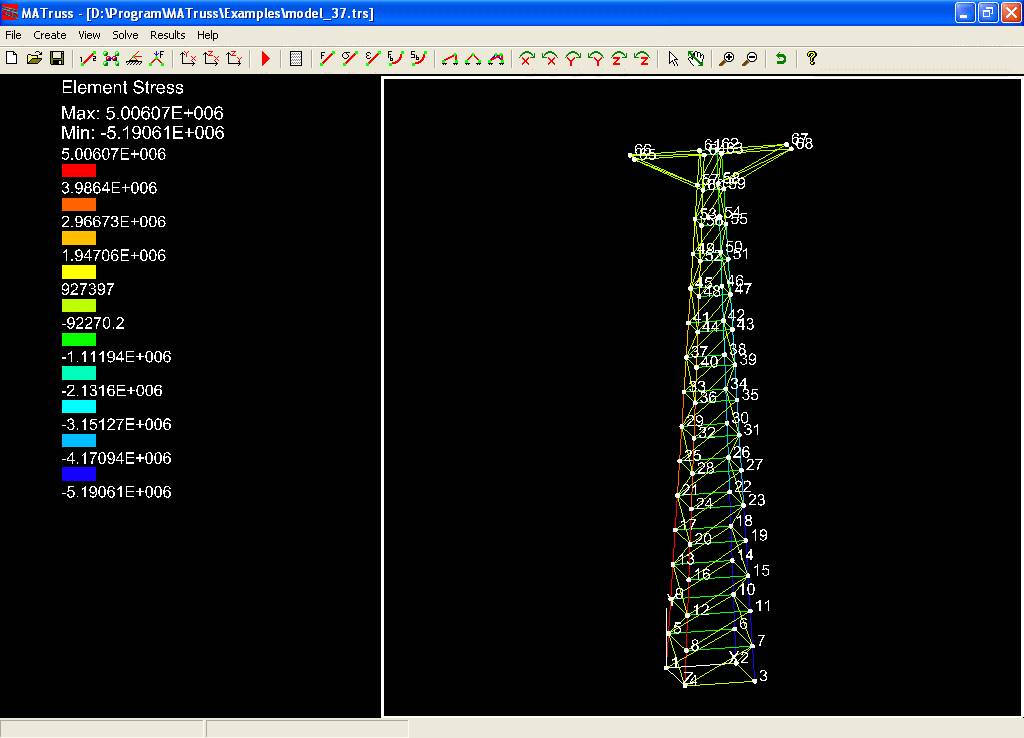The height and width of the screenshot is (738, 1024).
Task: Select the apply nodal force tool
Action: tap(157, 59)
